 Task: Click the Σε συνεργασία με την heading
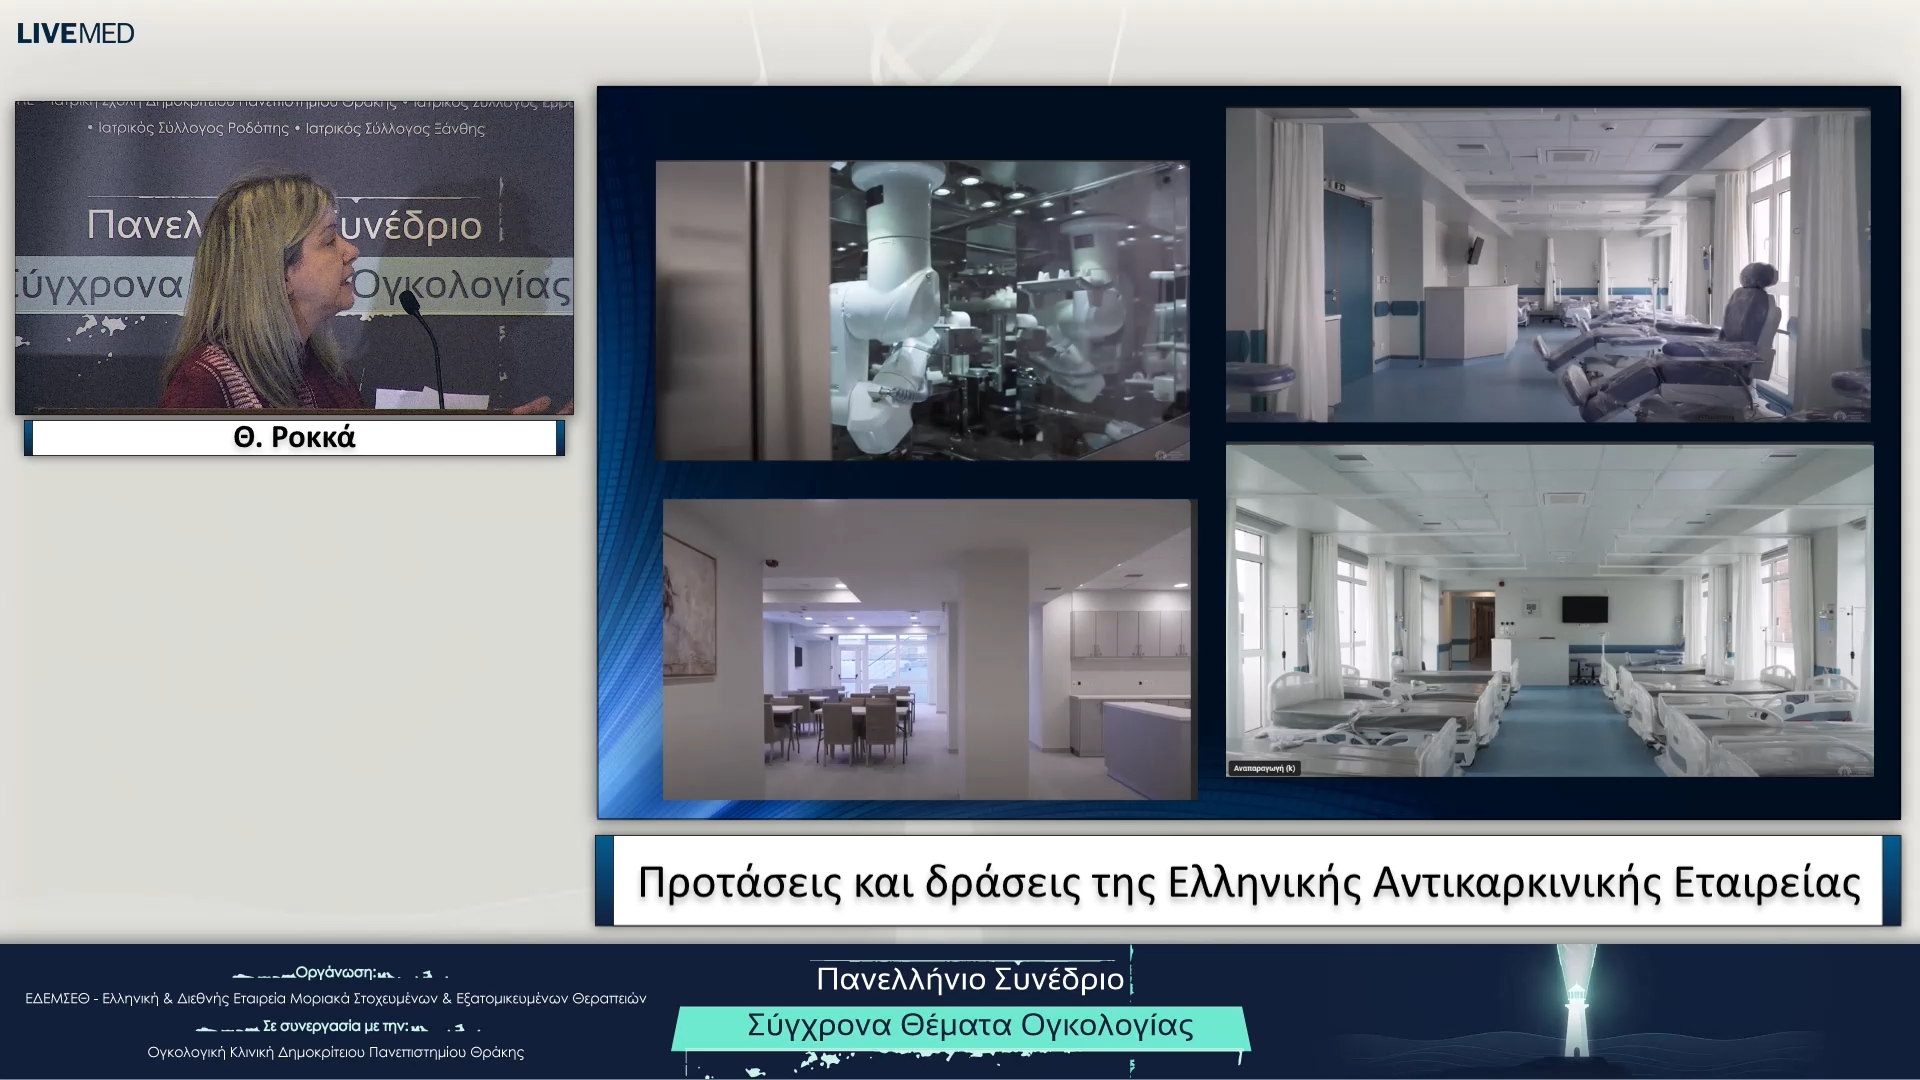tap(337, 1026)
